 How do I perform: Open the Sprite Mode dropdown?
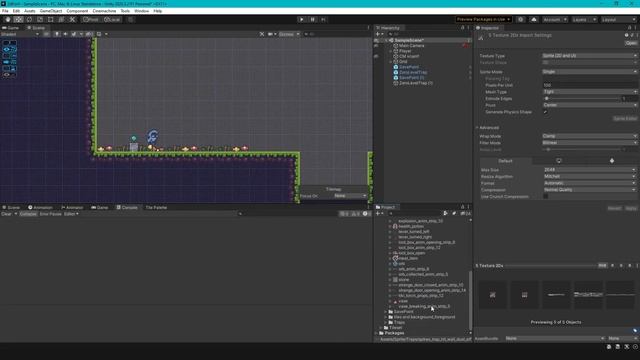pos(589,72)
